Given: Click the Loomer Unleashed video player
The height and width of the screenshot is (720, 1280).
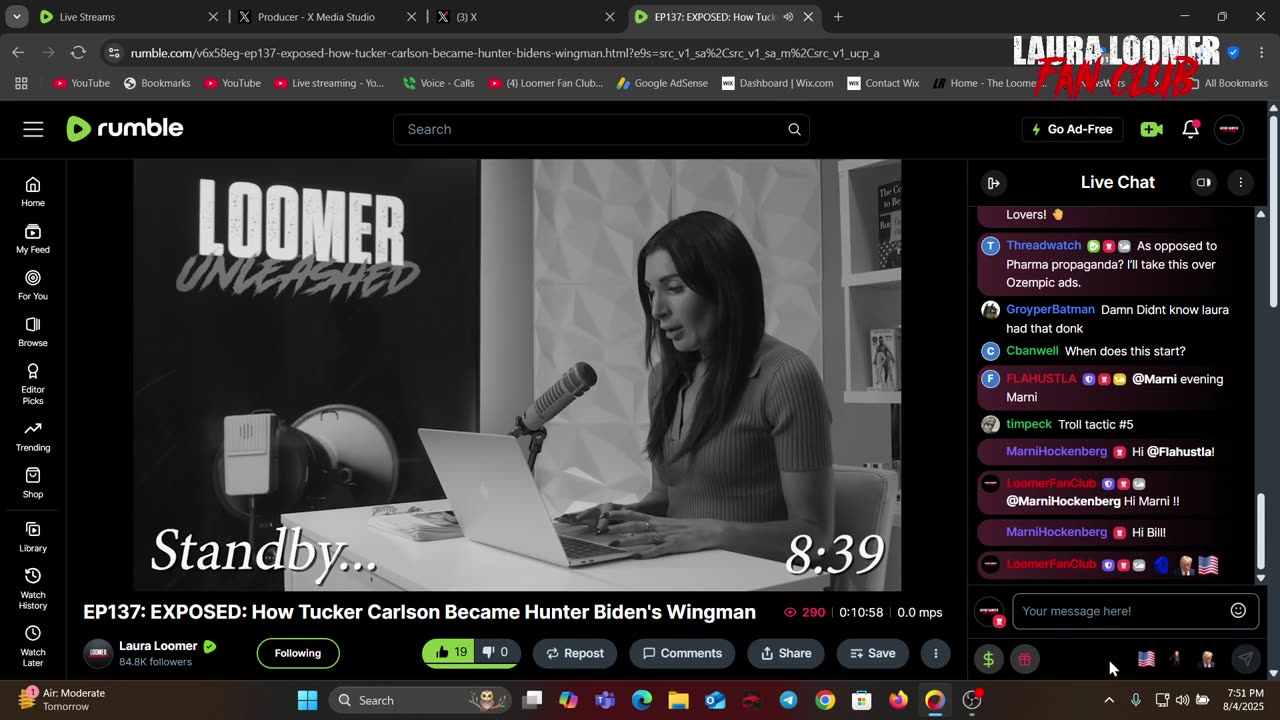Looking at the screenshot, I should point(517,375).
